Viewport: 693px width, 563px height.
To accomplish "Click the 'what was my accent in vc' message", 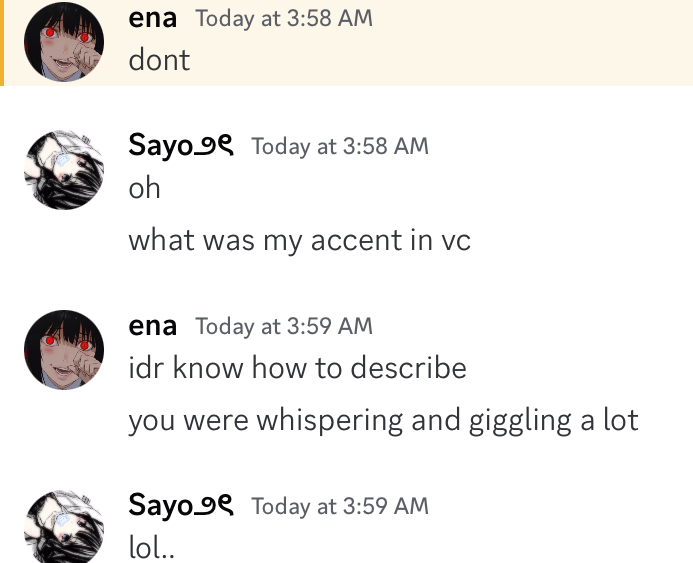I will 299,241.
